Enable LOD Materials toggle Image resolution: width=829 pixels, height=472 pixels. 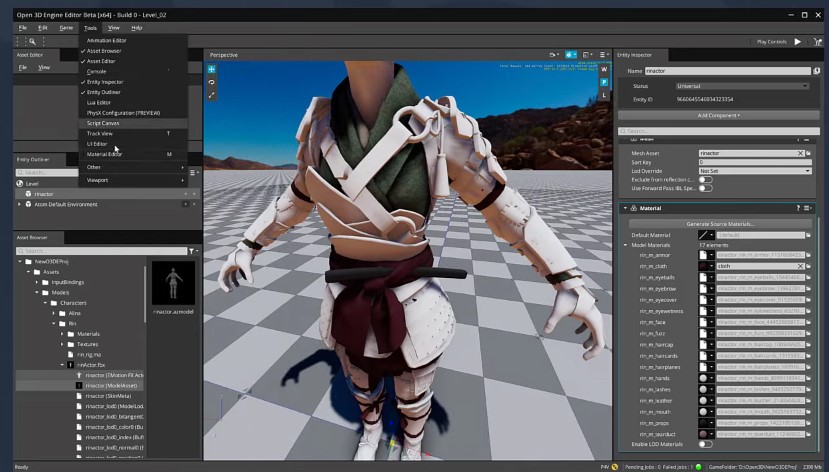706,443
